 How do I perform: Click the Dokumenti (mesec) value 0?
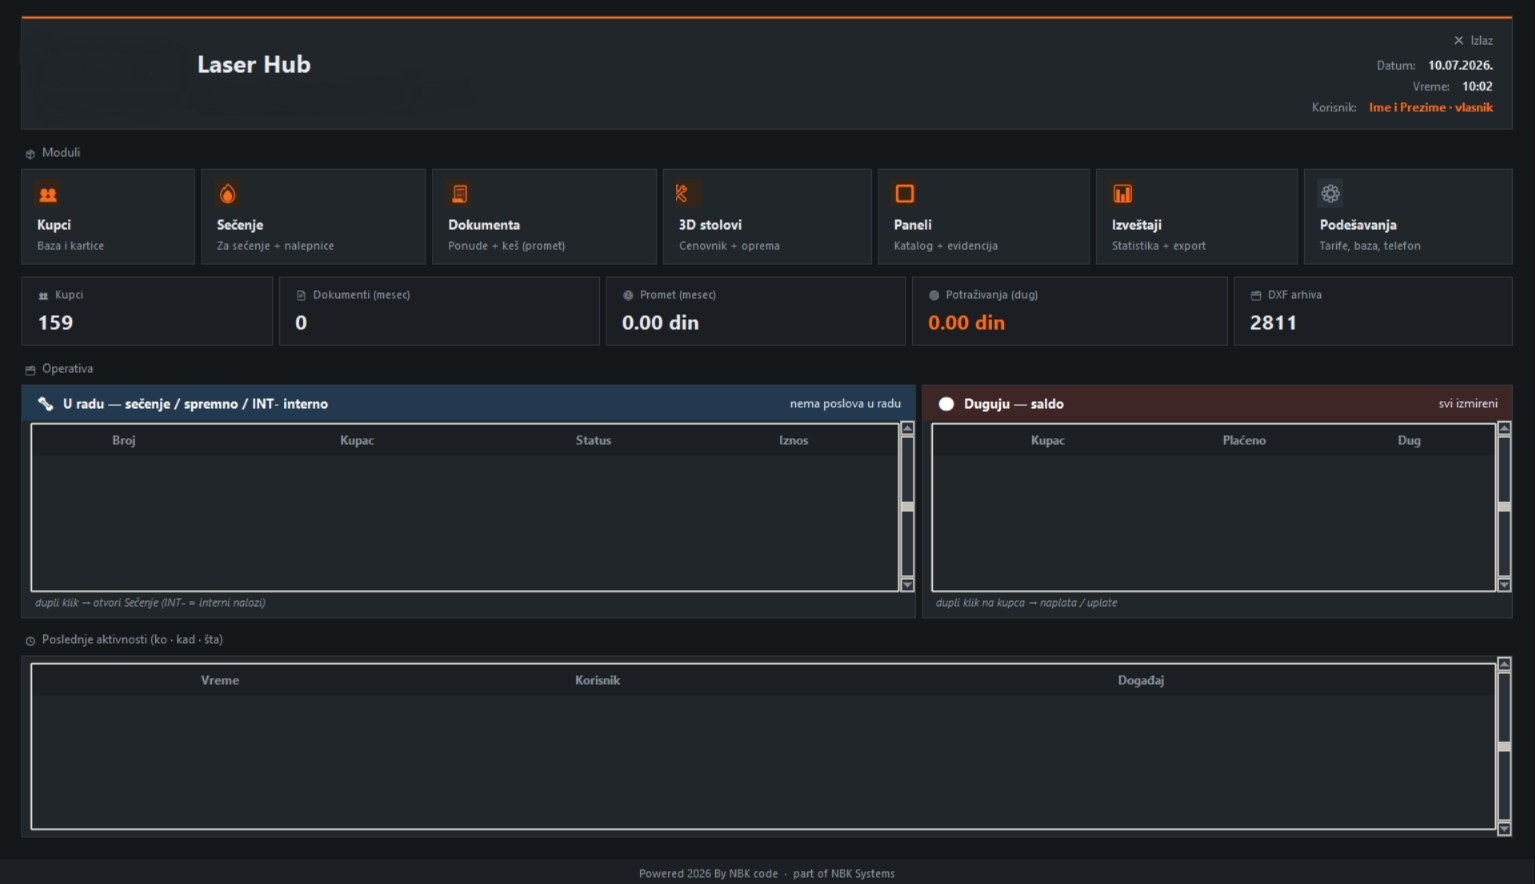301,323
